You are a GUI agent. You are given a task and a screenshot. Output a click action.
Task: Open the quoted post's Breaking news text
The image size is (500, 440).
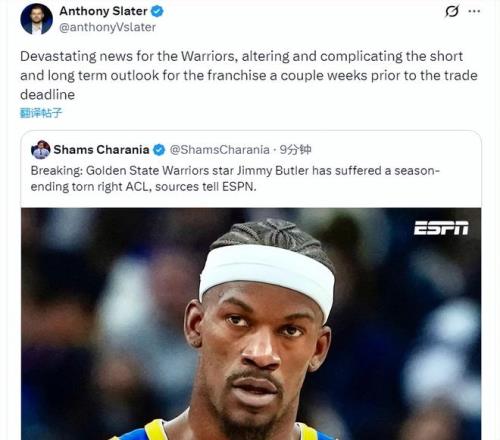coord(235,179)
